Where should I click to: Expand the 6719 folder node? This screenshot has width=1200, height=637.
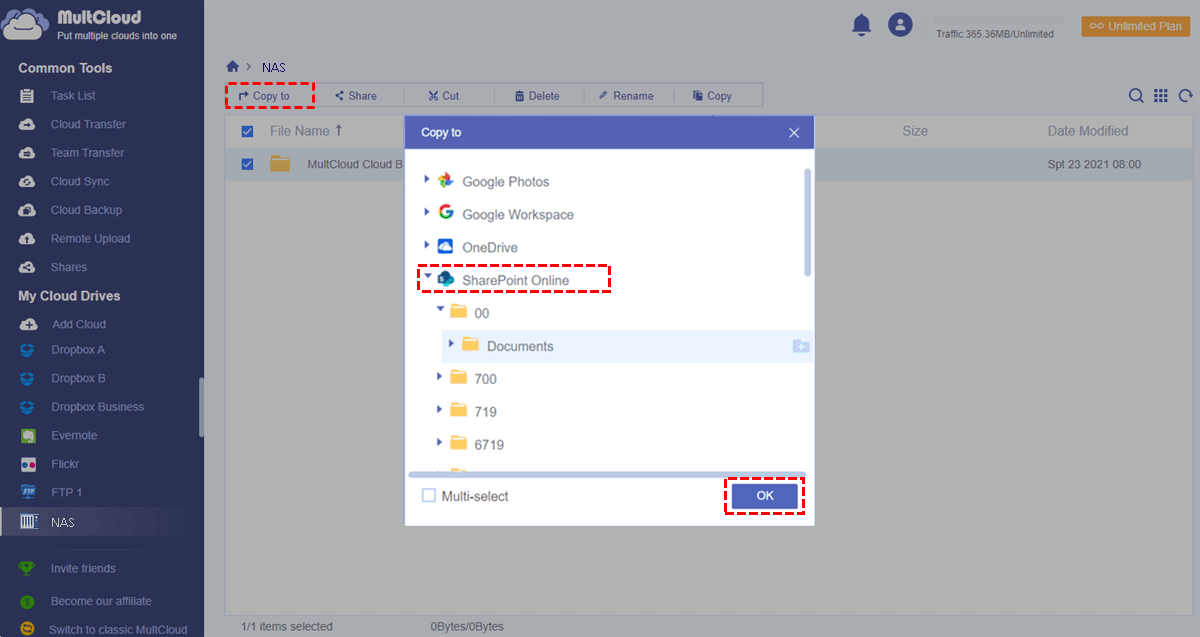(x=439, y=442)
